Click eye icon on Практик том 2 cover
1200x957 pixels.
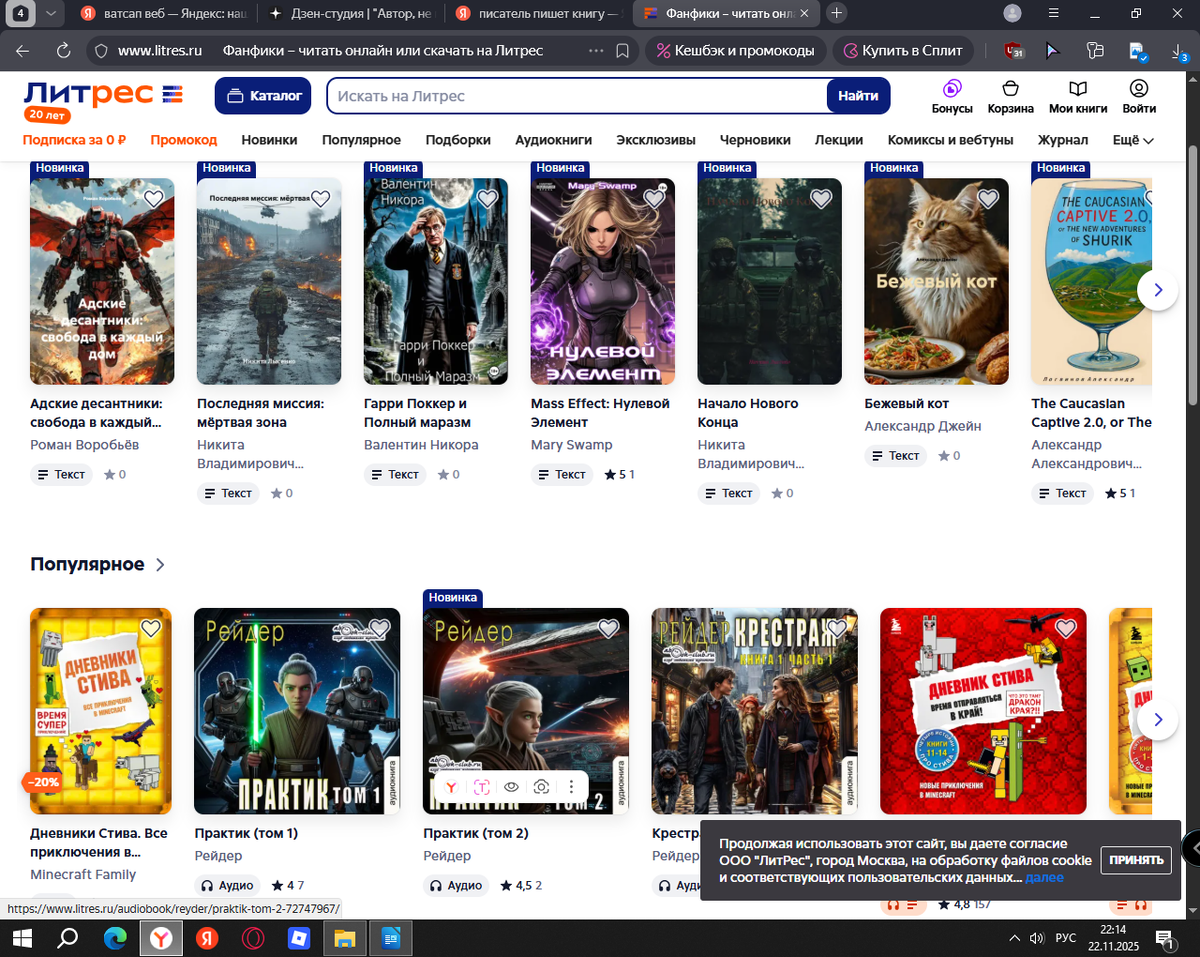[x=511, y=787]
